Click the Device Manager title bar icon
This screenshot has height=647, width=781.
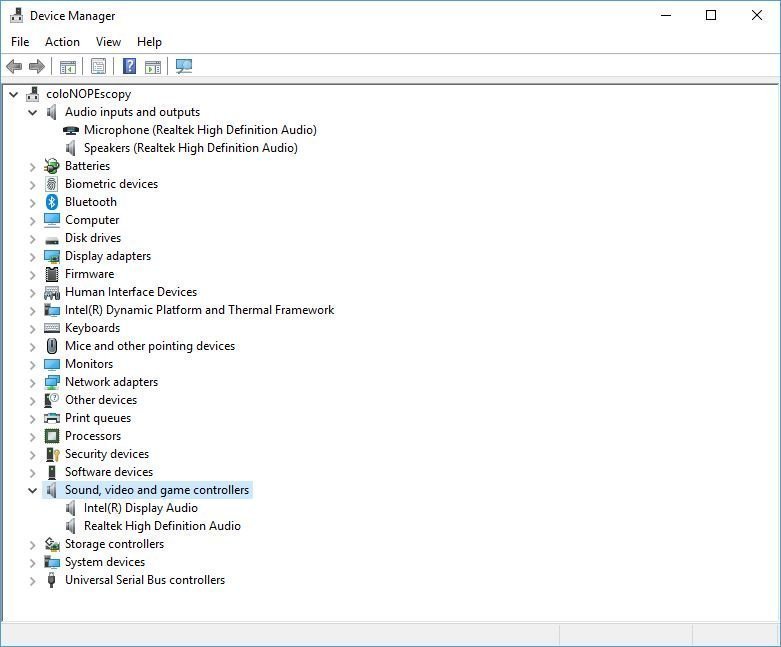16,16
